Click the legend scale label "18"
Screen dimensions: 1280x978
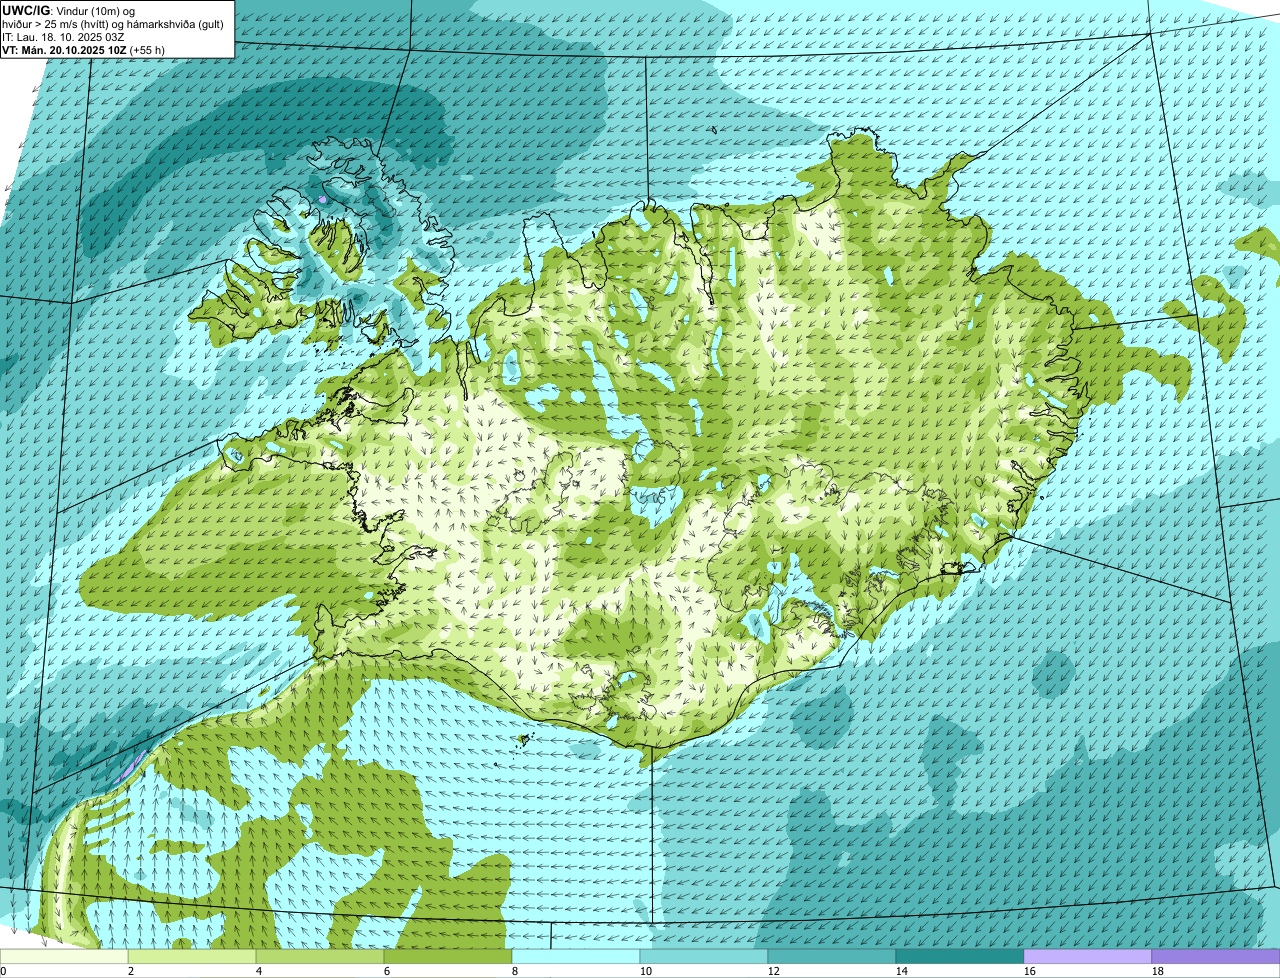(1158, 971)
